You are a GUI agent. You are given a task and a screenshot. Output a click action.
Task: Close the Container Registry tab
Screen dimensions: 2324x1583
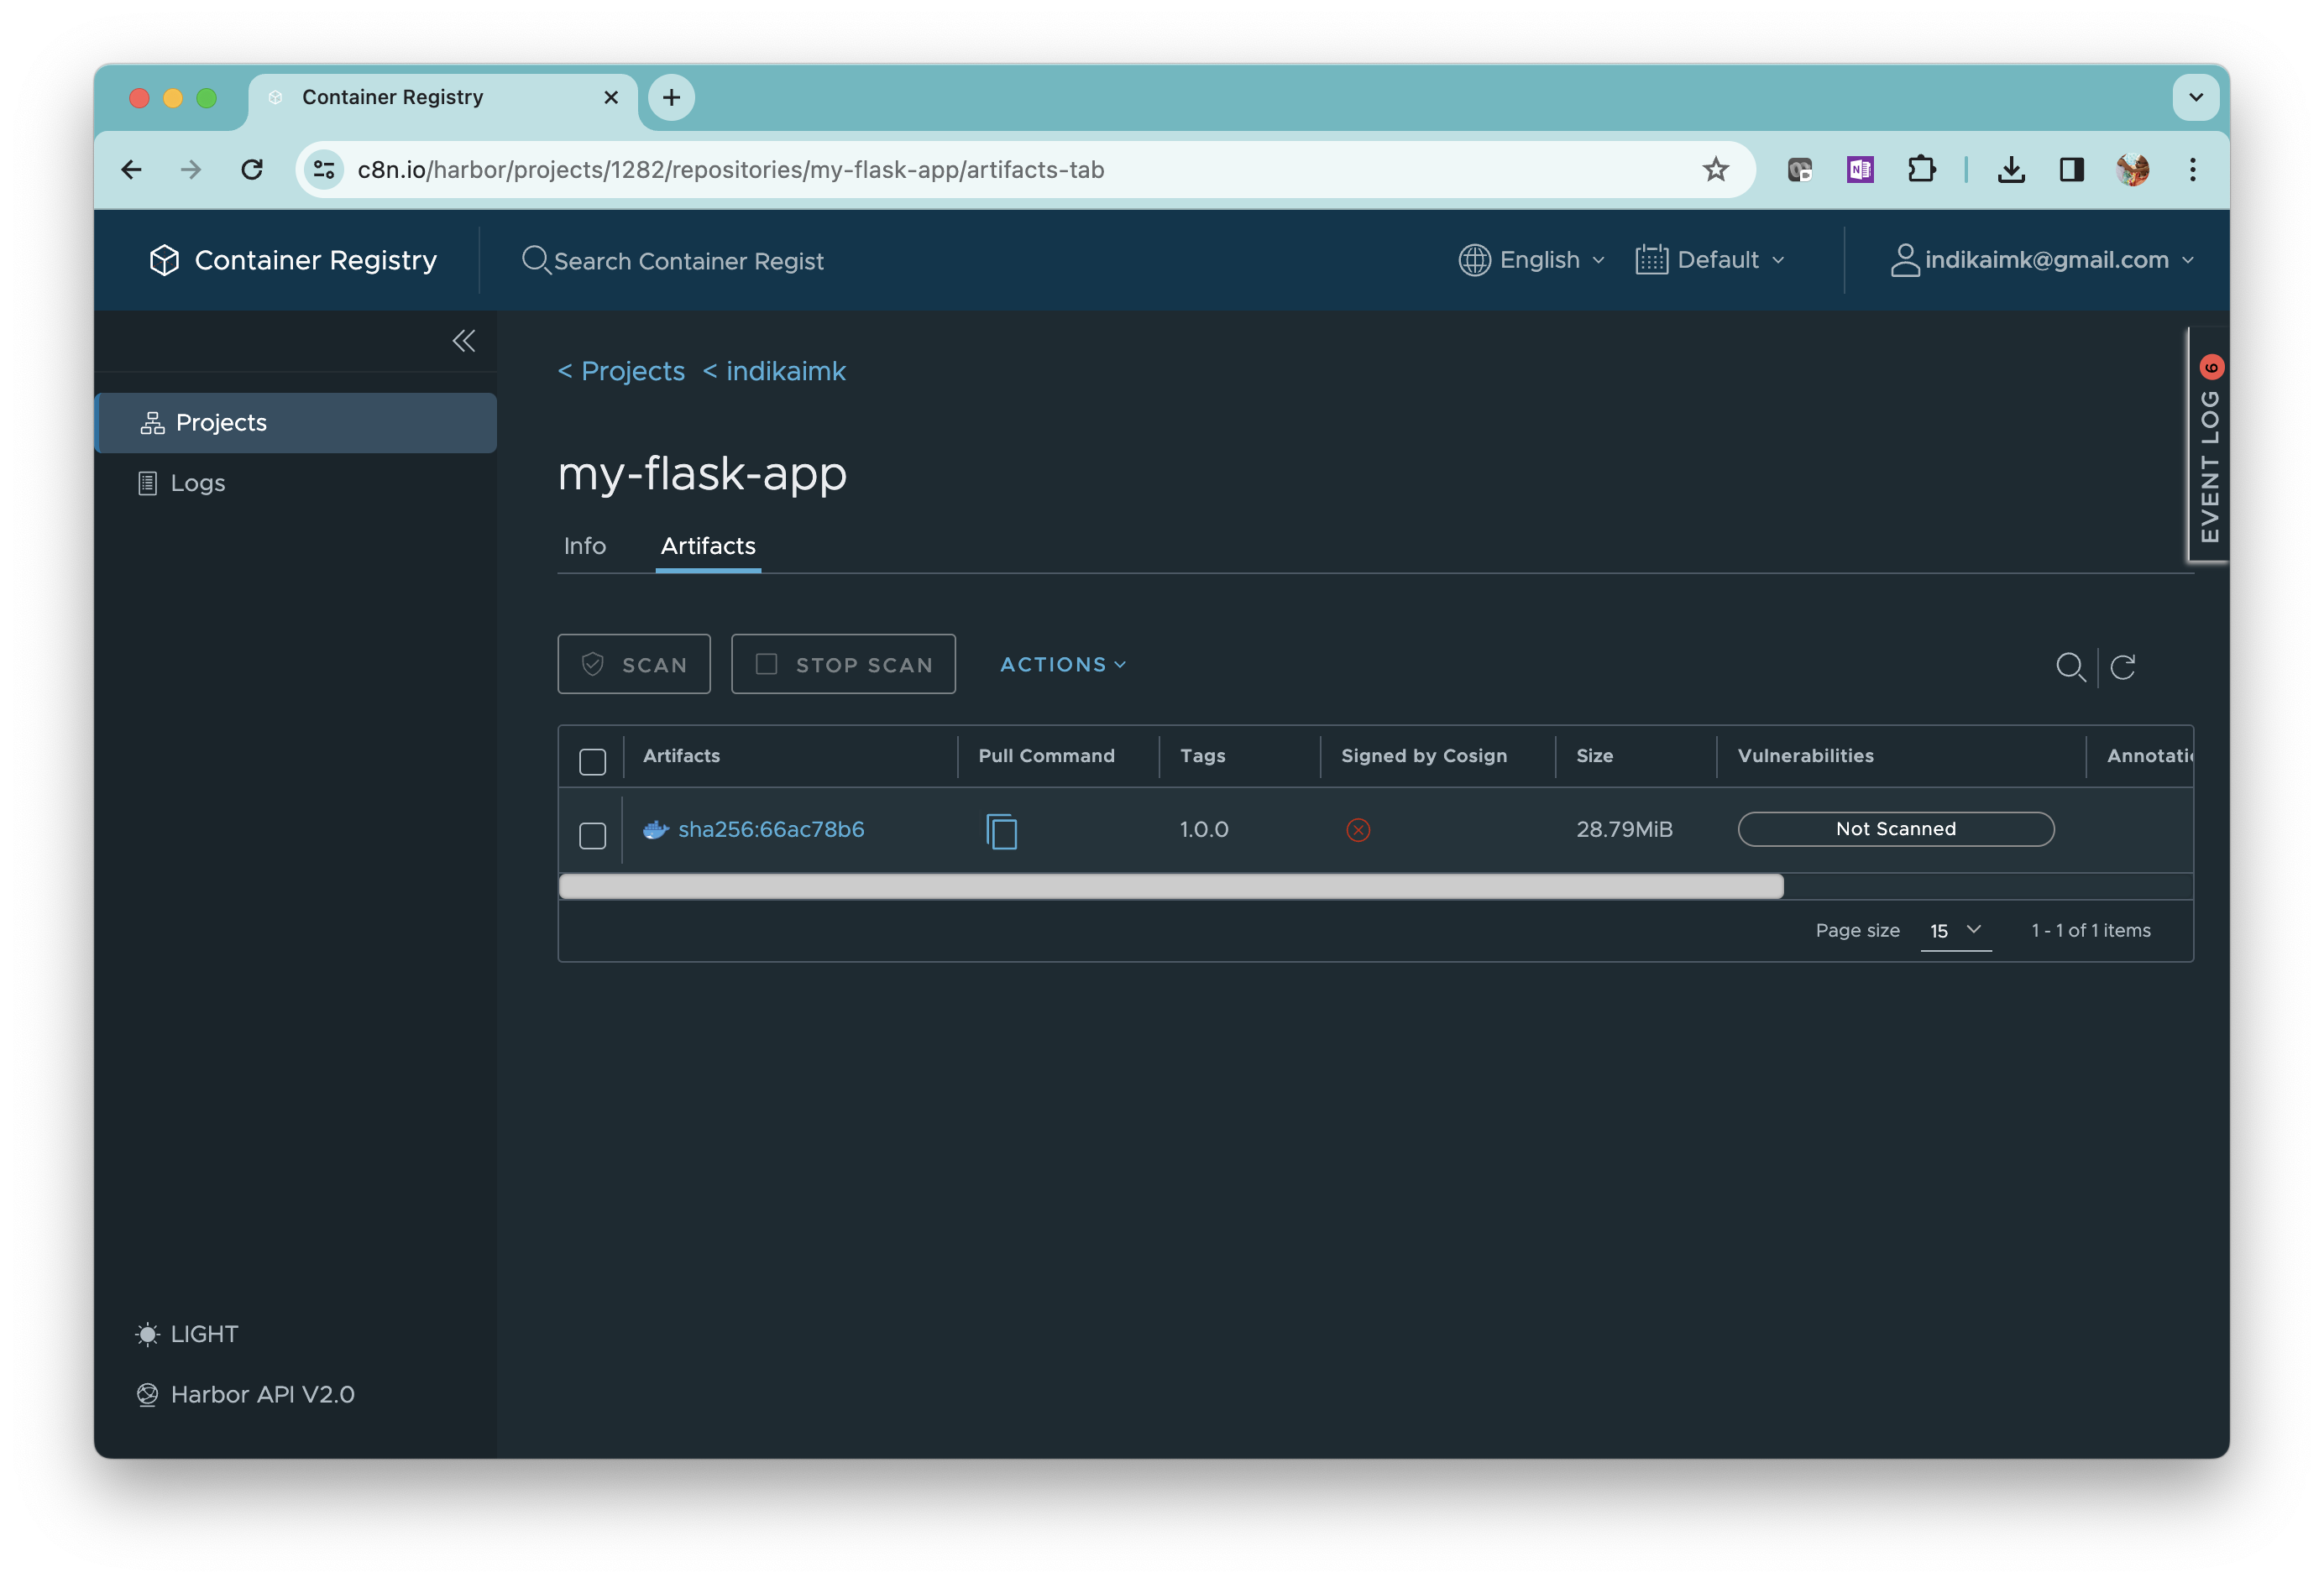point(611,97)
